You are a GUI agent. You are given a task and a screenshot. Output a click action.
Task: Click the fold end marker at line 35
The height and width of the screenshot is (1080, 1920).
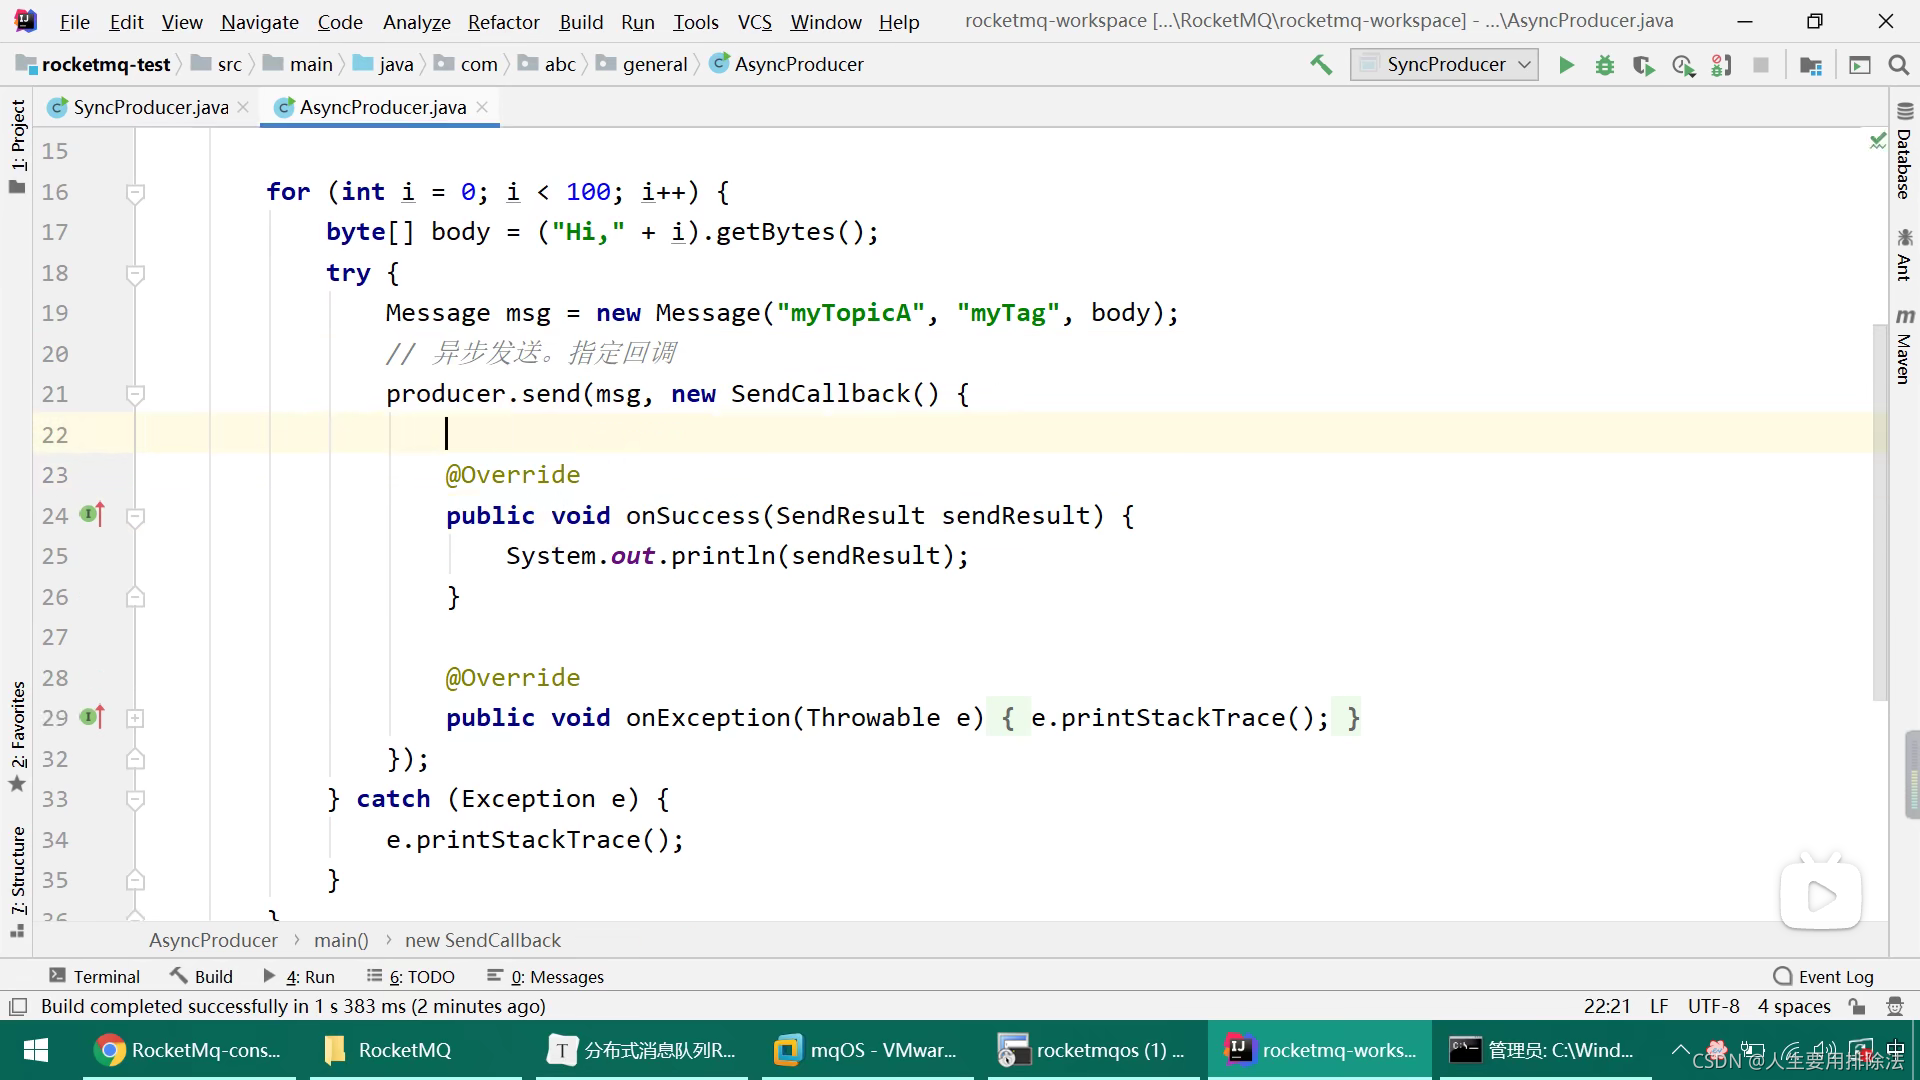[x=136, y=880]
